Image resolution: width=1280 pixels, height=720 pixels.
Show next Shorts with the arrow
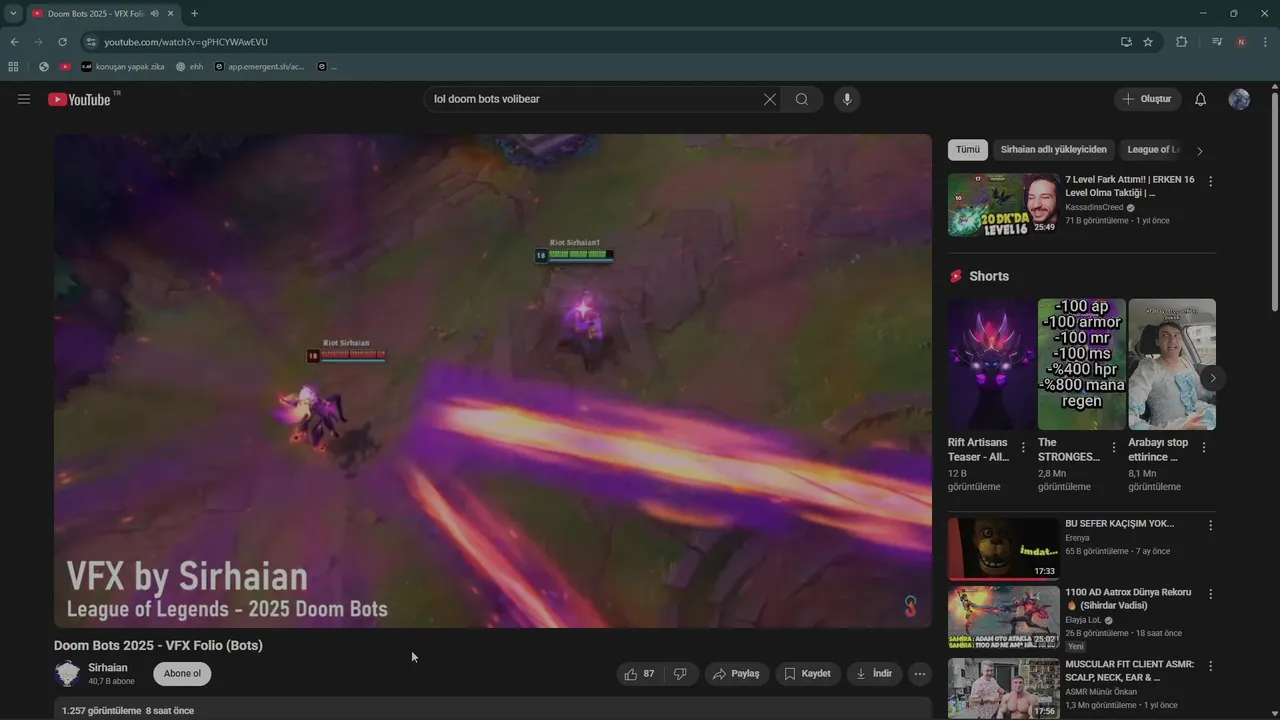coord(1212,378)
